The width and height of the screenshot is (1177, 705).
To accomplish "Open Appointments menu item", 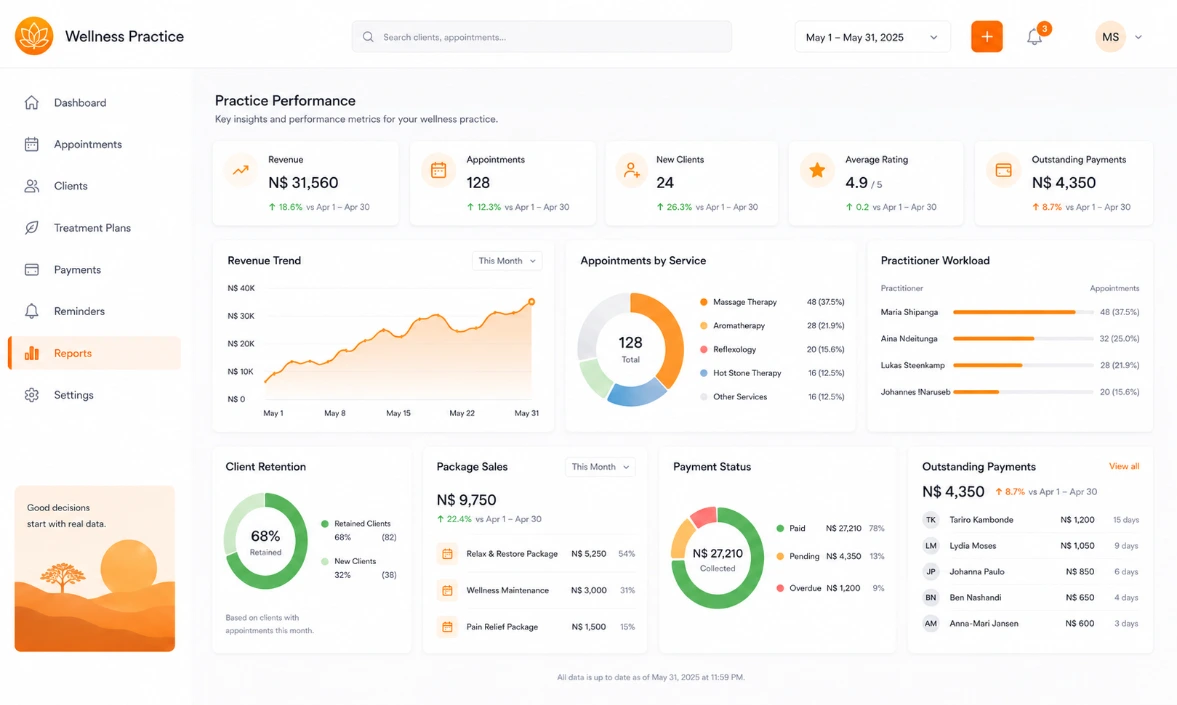I will (95, 144).
